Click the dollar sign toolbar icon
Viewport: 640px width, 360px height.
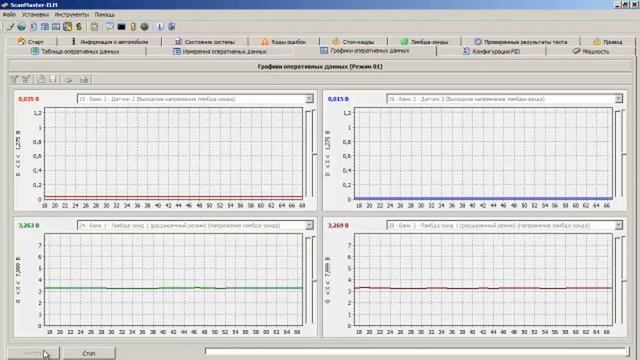pos(79,27)
